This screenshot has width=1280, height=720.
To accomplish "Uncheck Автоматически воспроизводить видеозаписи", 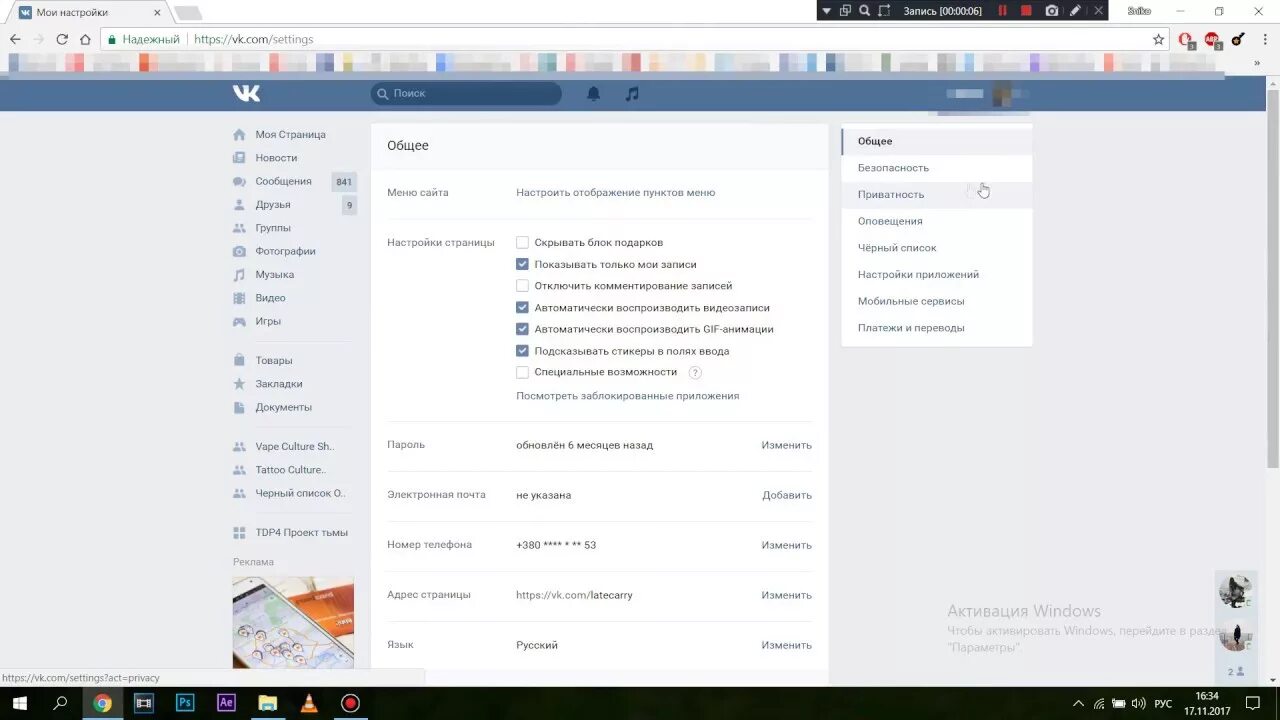I will click(x=522, y=307).
